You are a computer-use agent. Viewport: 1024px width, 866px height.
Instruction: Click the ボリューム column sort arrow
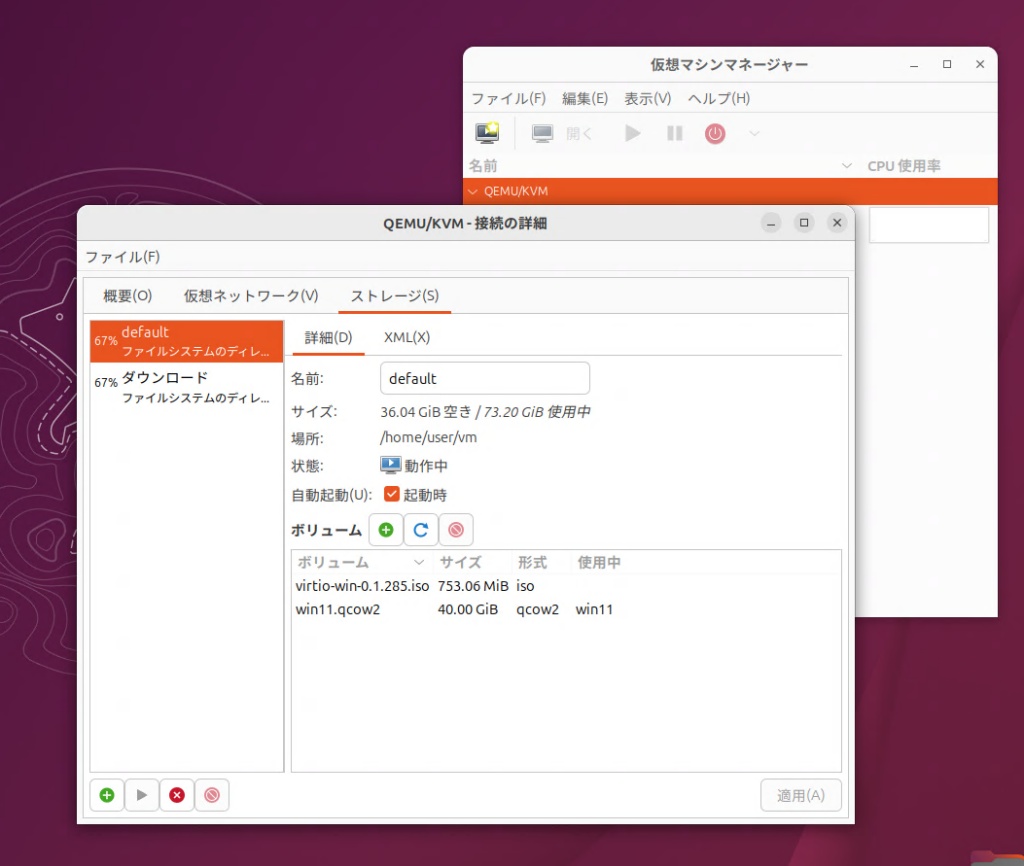[x=420, y=563]
